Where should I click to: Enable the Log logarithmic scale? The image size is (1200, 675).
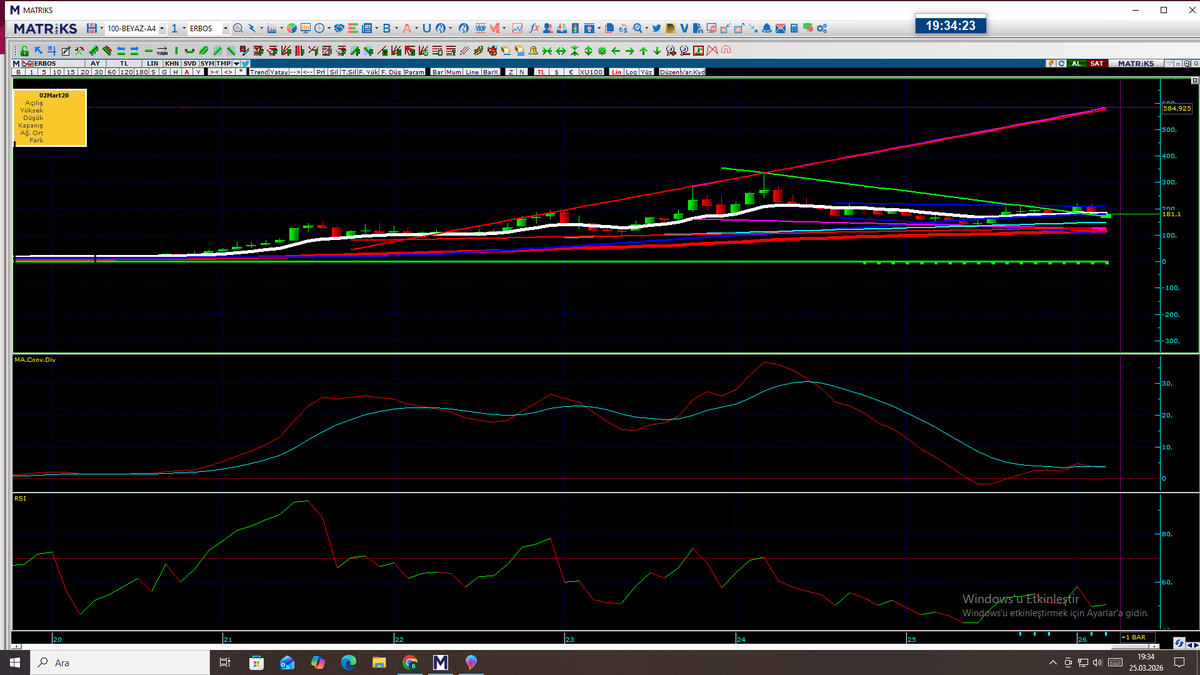click(631, 72)
